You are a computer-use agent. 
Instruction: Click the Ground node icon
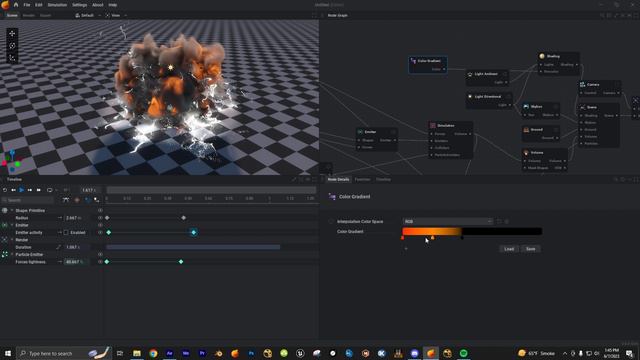pyautogui.click(x=526, y=130)
